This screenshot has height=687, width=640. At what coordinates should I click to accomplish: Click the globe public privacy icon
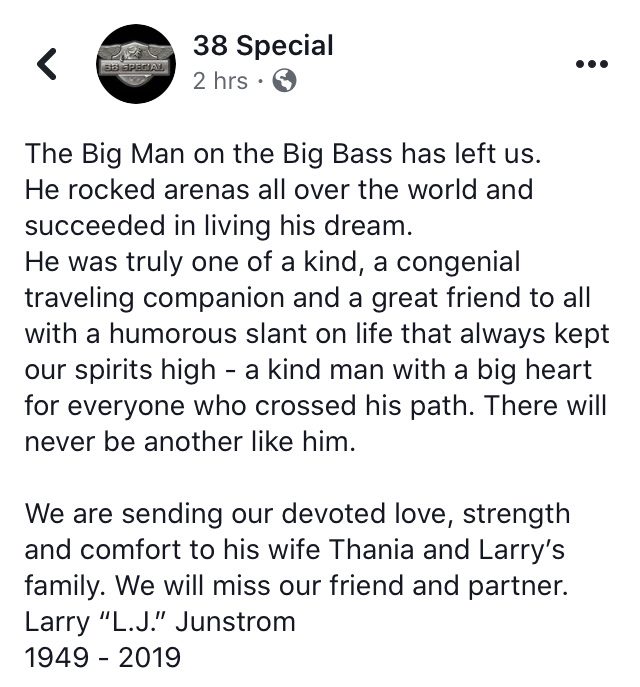[x=284, y=81]
